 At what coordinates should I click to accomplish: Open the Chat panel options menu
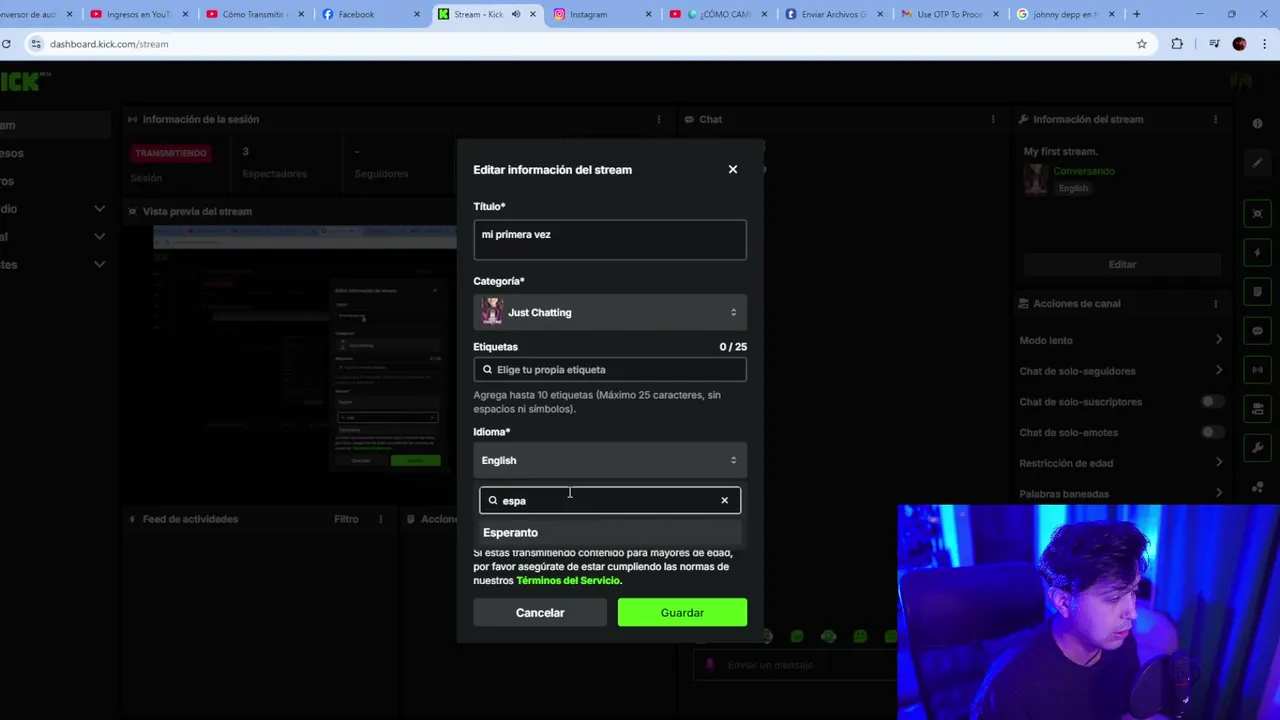click(993, 119)
